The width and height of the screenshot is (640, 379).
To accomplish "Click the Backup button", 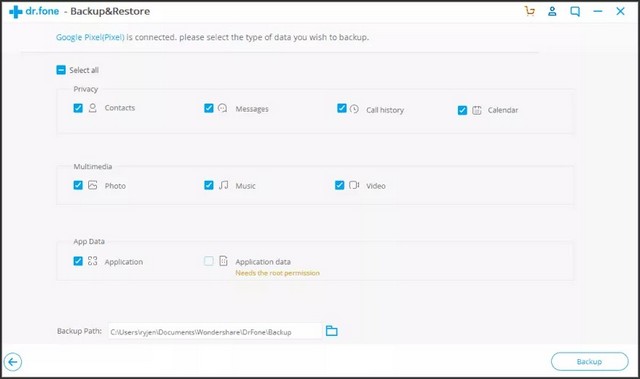I will pos(589,361).
